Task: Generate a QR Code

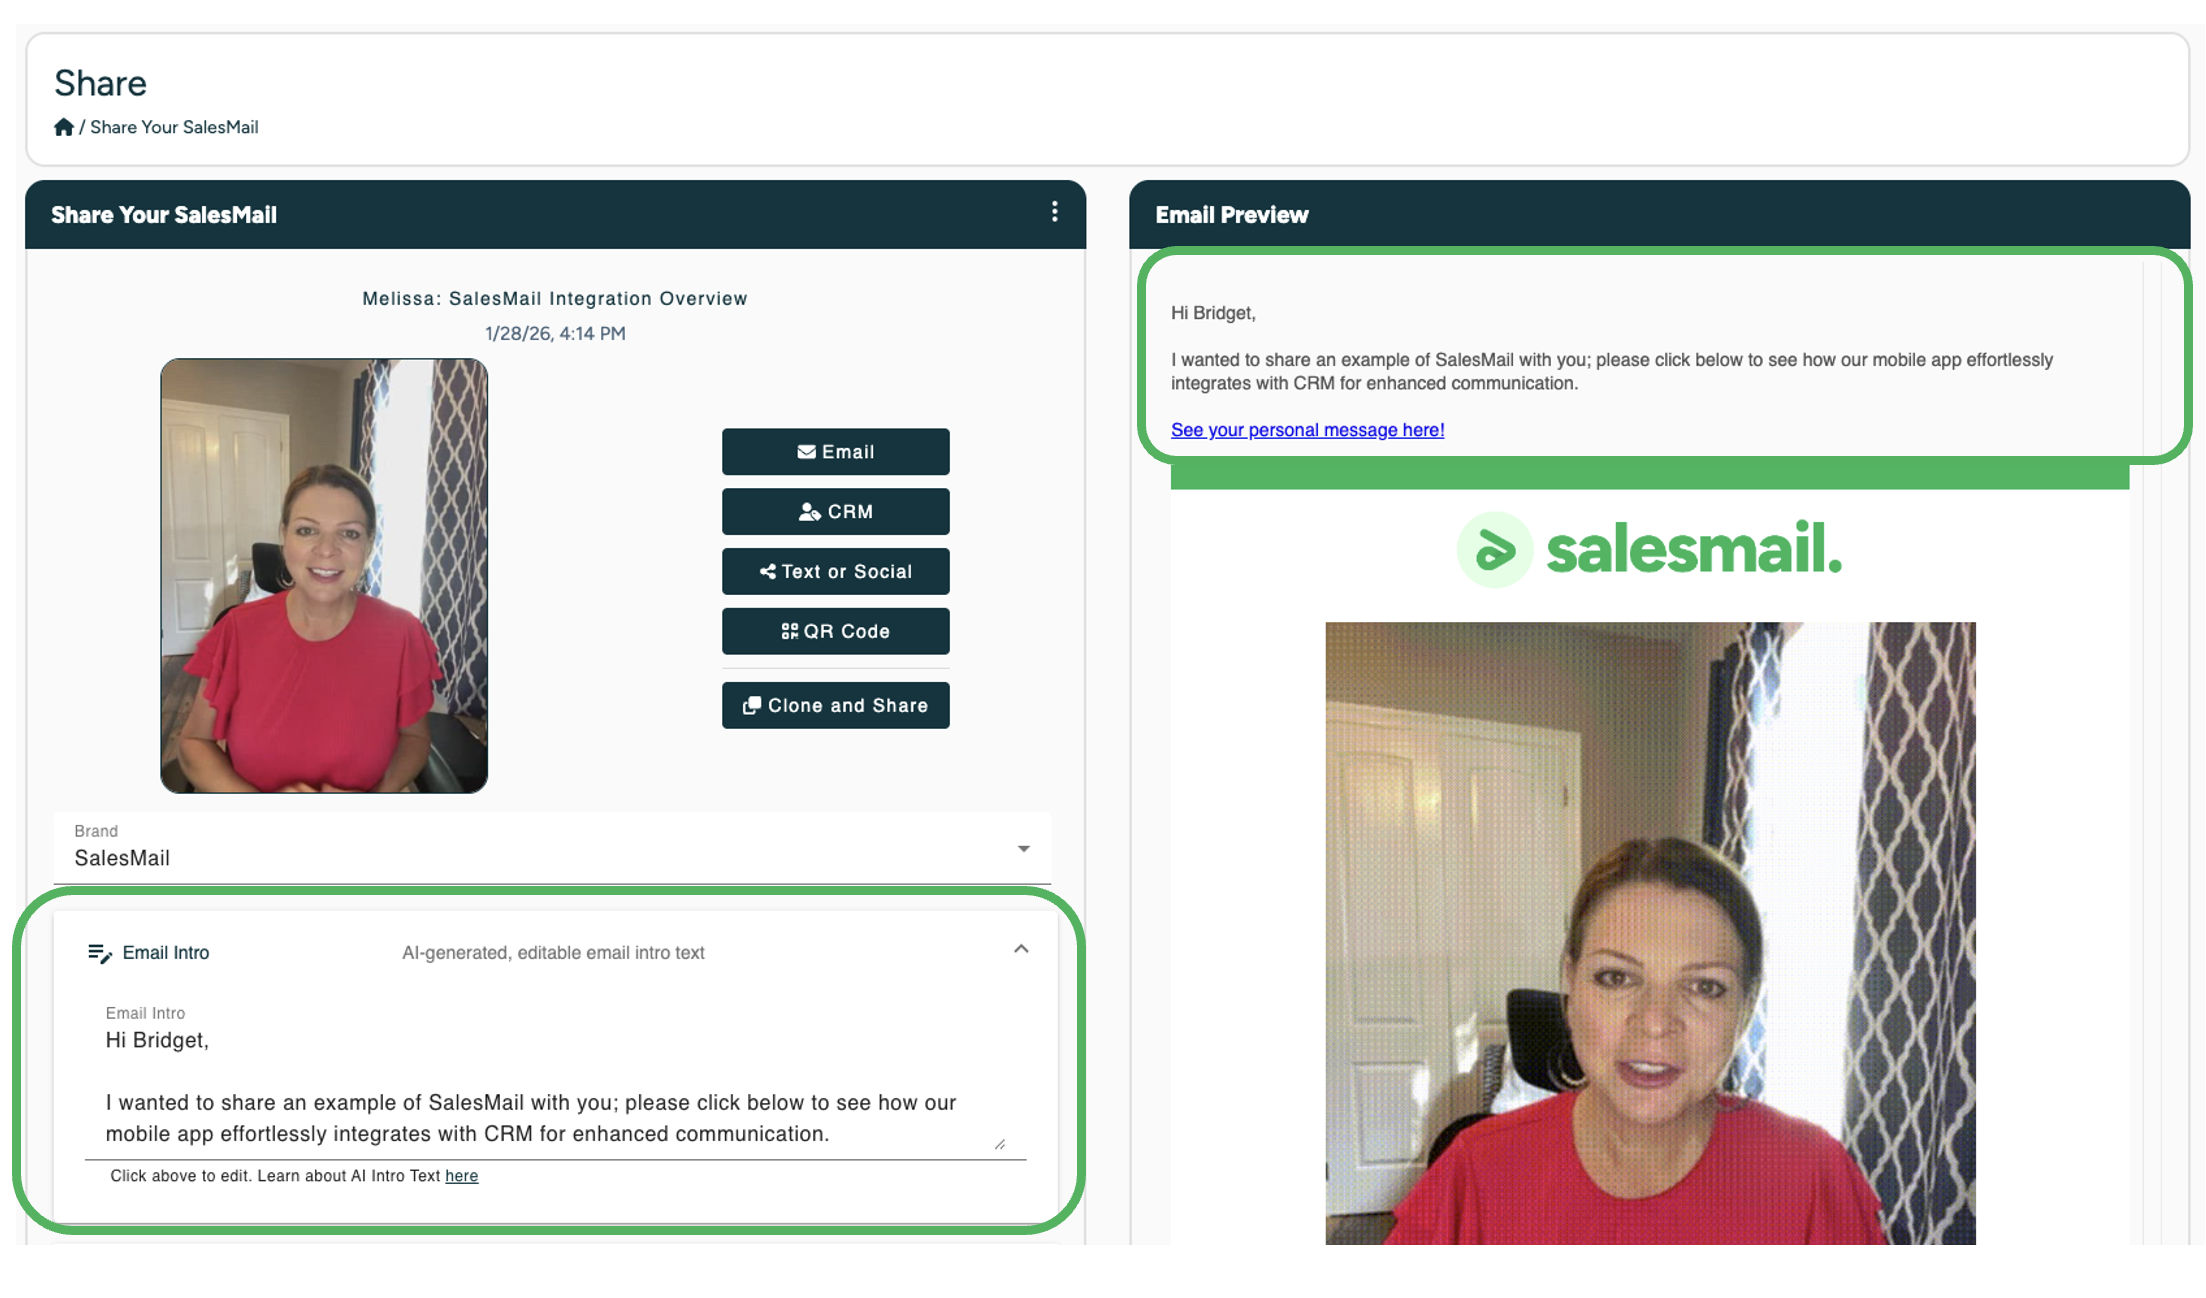Action: coord(835,631)
